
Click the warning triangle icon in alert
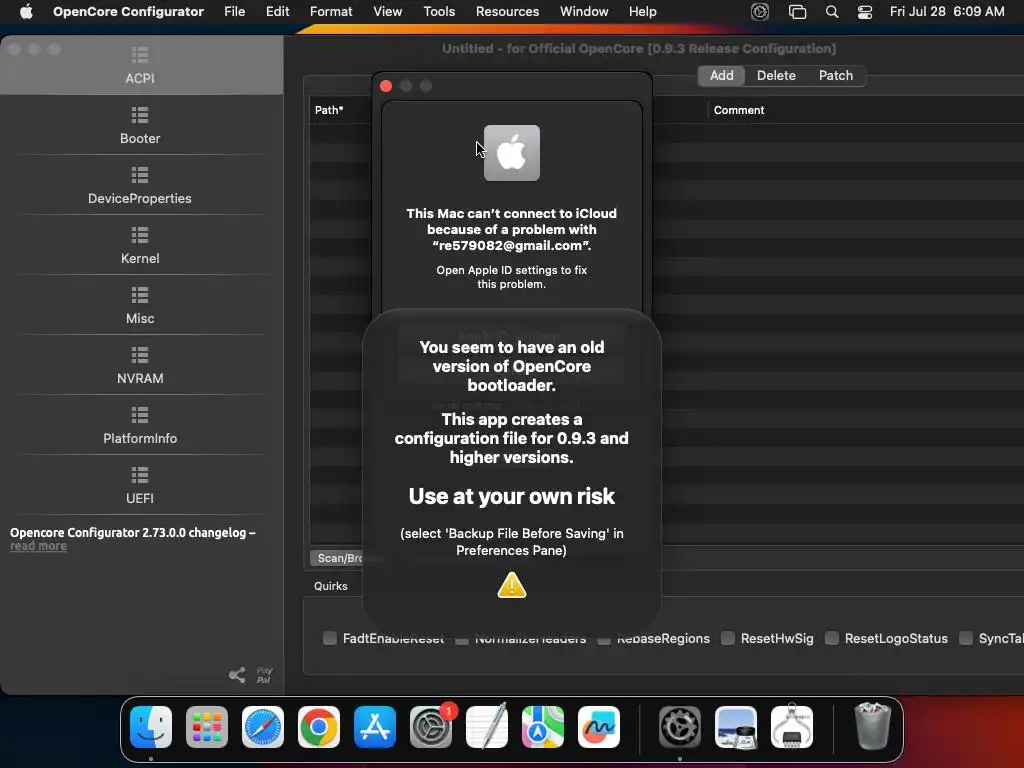[x=512, y=585]
